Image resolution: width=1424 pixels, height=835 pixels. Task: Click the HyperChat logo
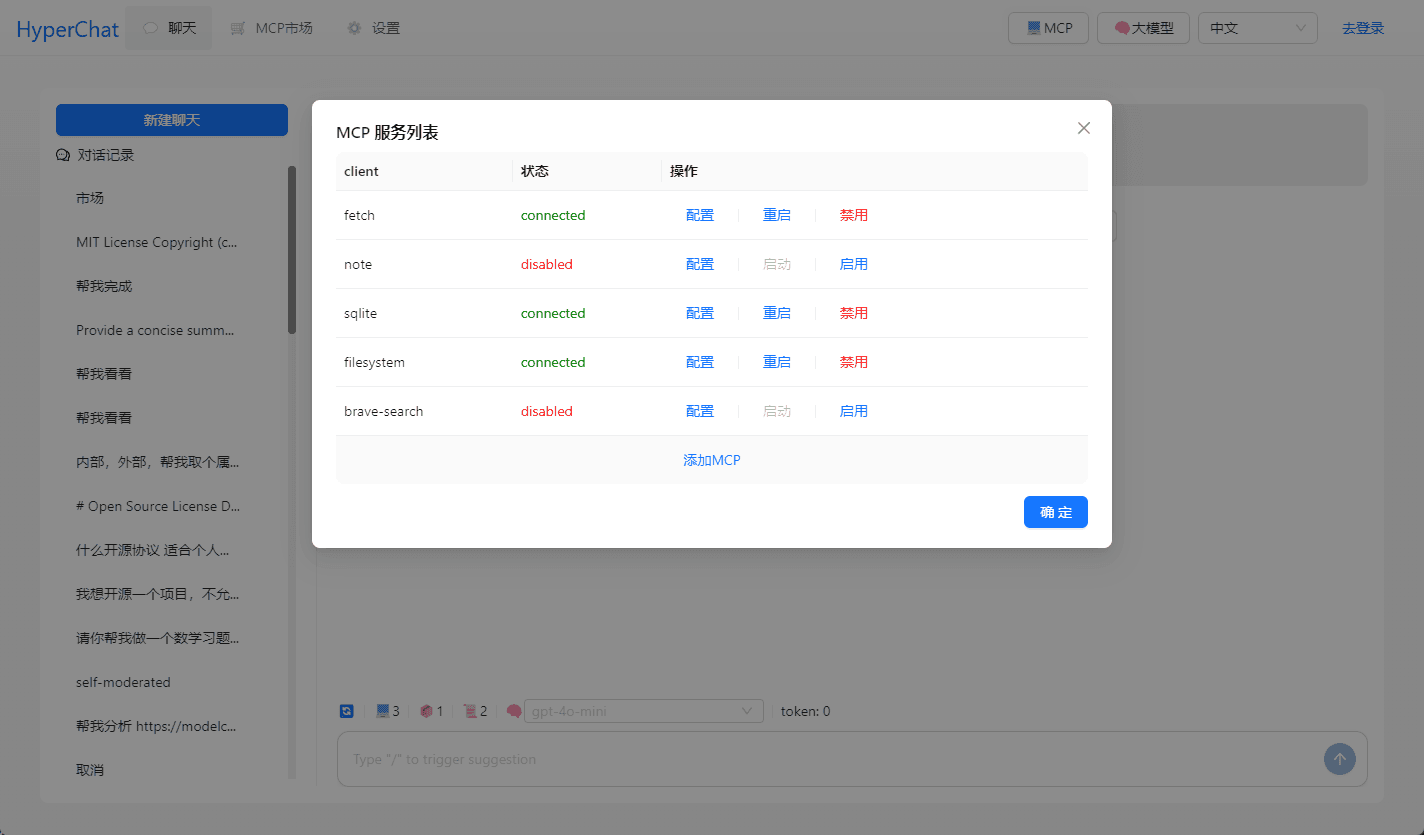(x=67, y=29)
